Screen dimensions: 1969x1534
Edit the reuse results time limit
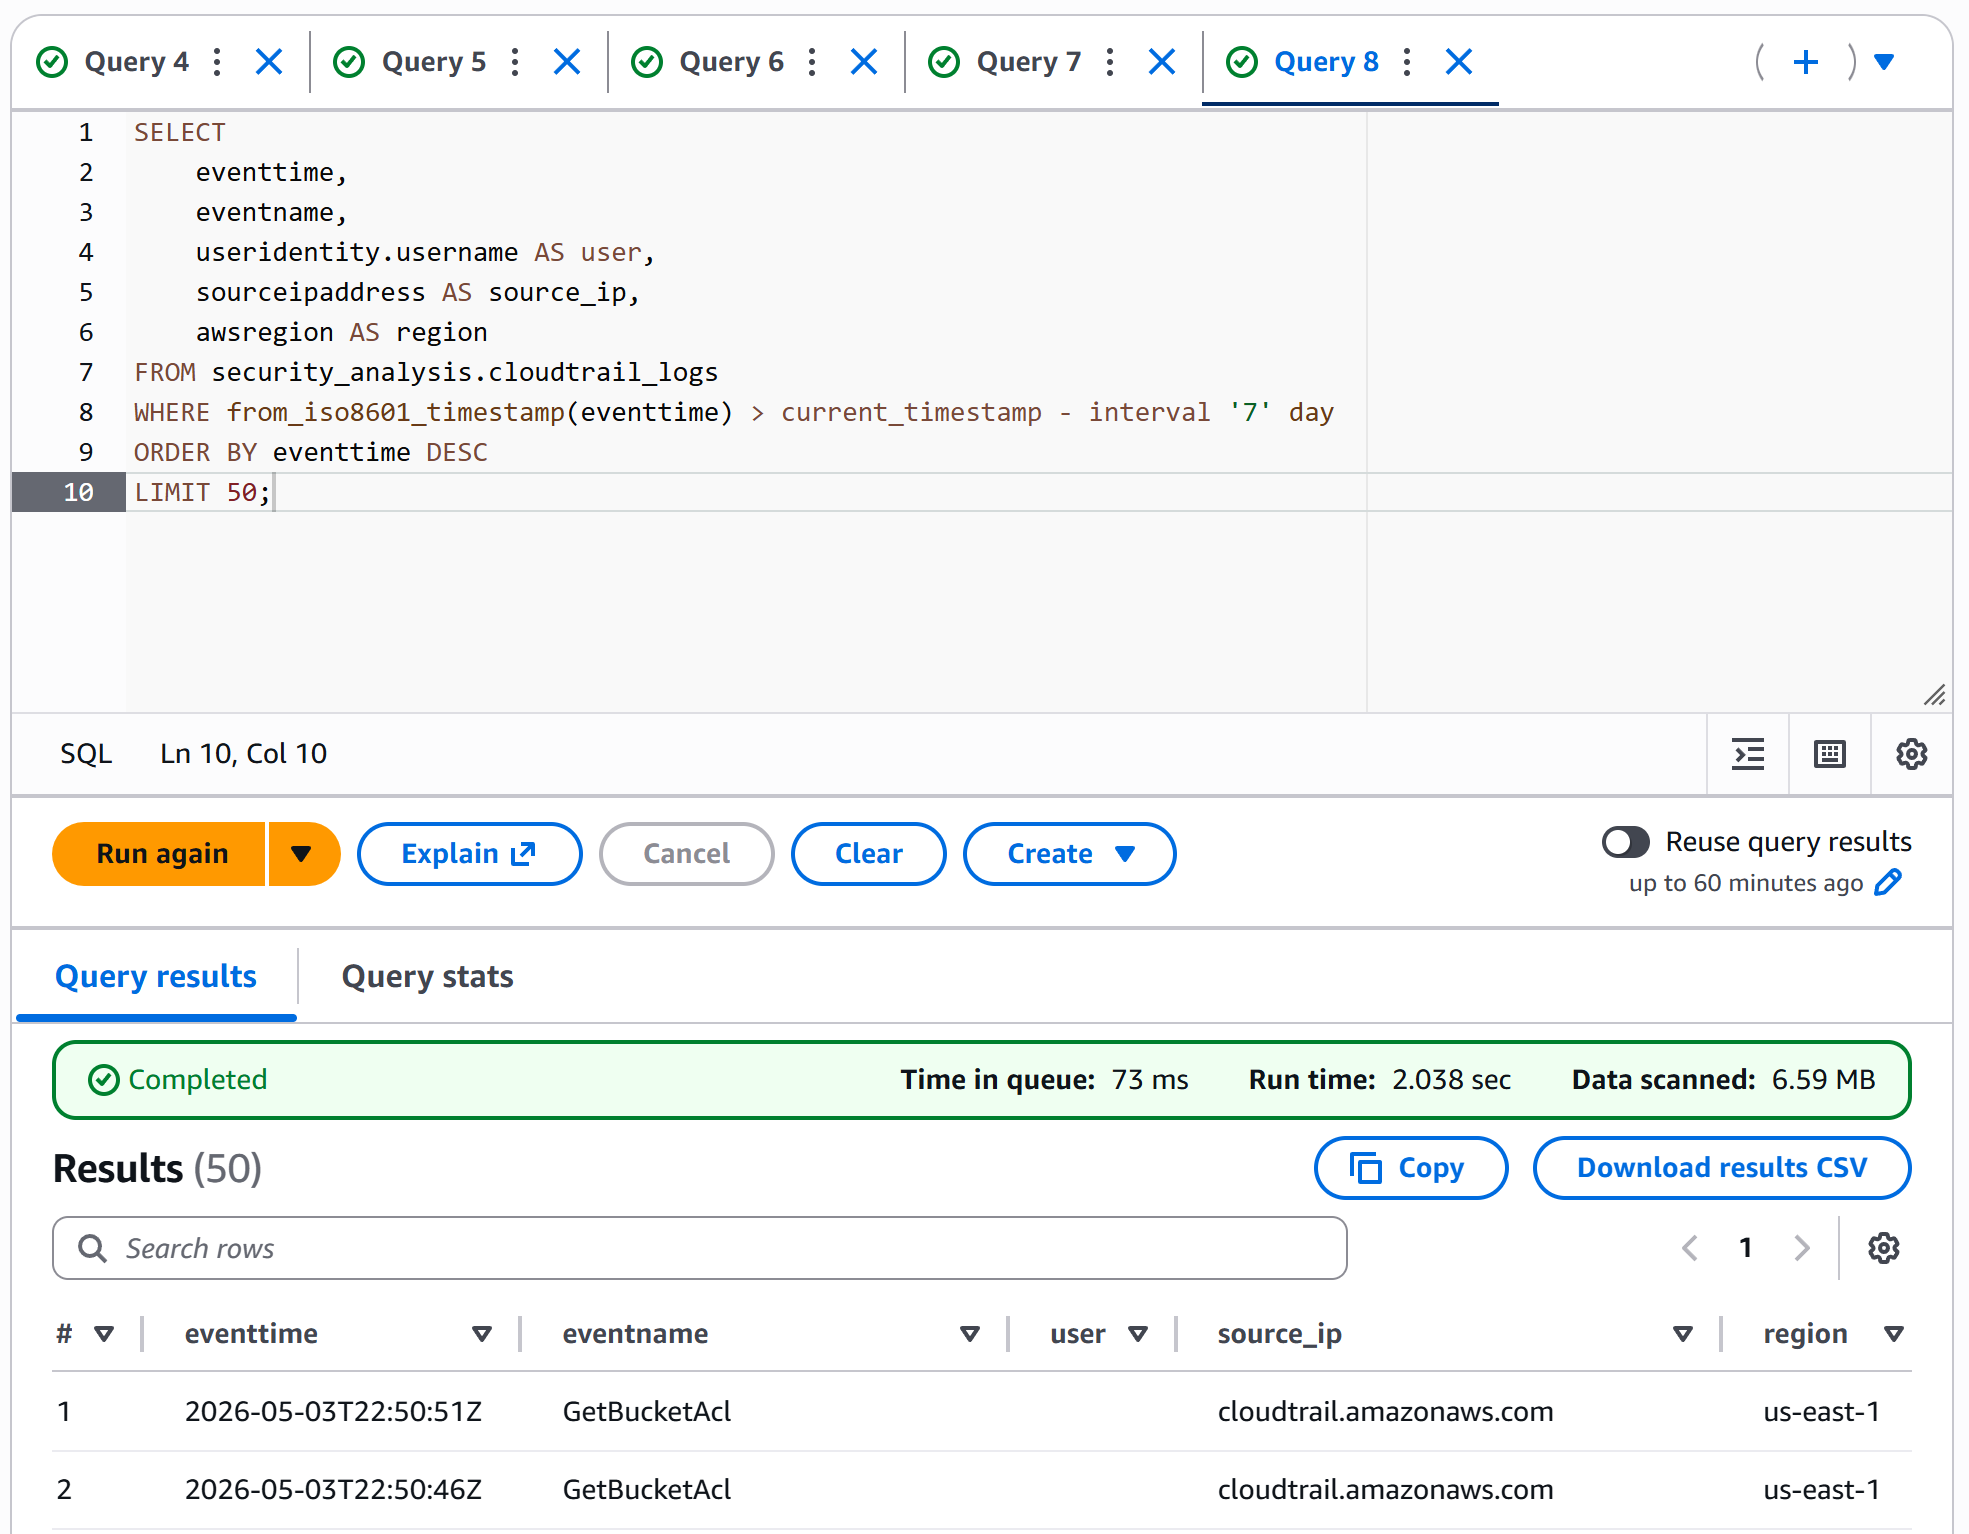[x=1888, y=883]
